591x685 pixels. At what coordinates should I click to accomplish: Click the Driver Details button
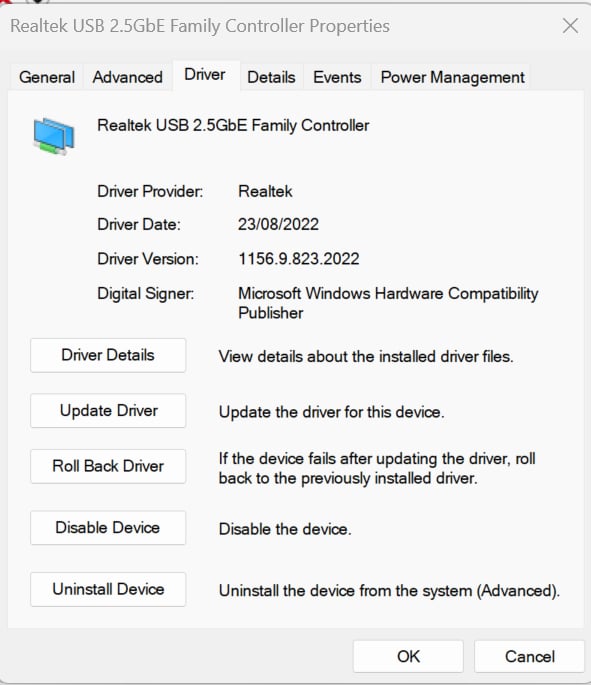pyautogui.click(x=108, y=355)
